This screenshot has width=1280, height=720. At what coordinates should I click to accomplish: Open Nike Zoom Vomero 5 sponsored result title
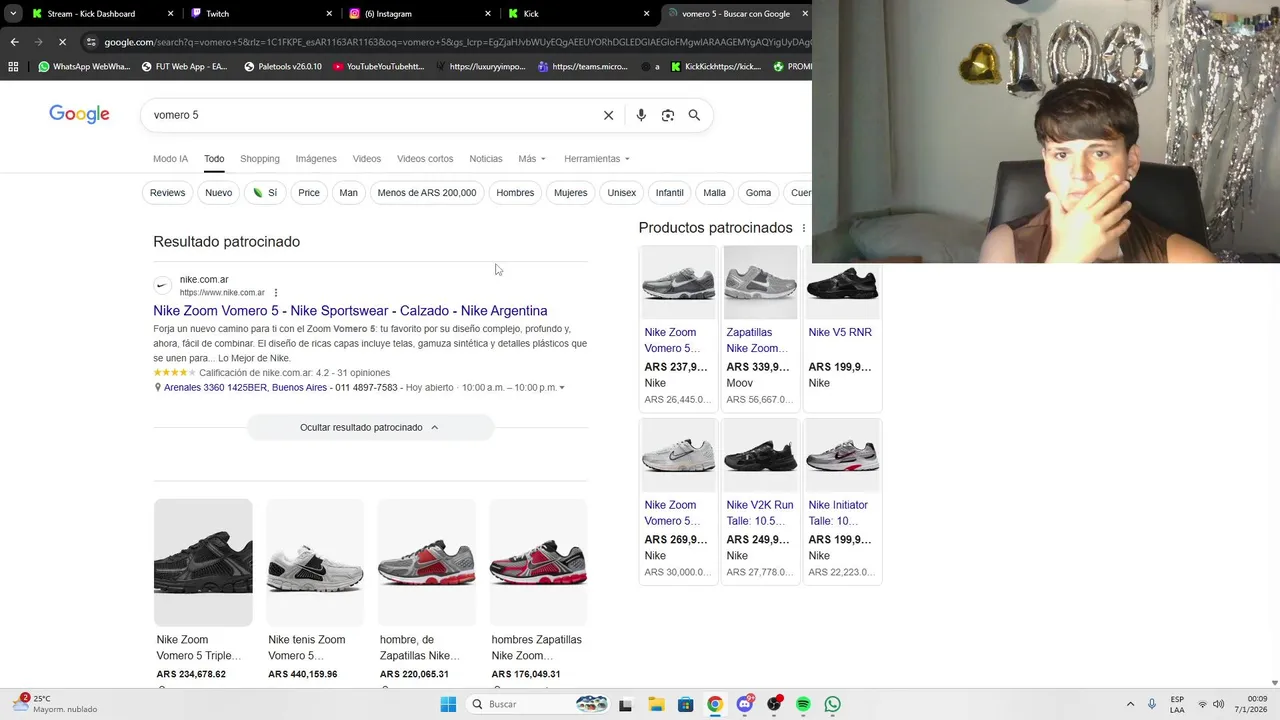click(350, 311)
